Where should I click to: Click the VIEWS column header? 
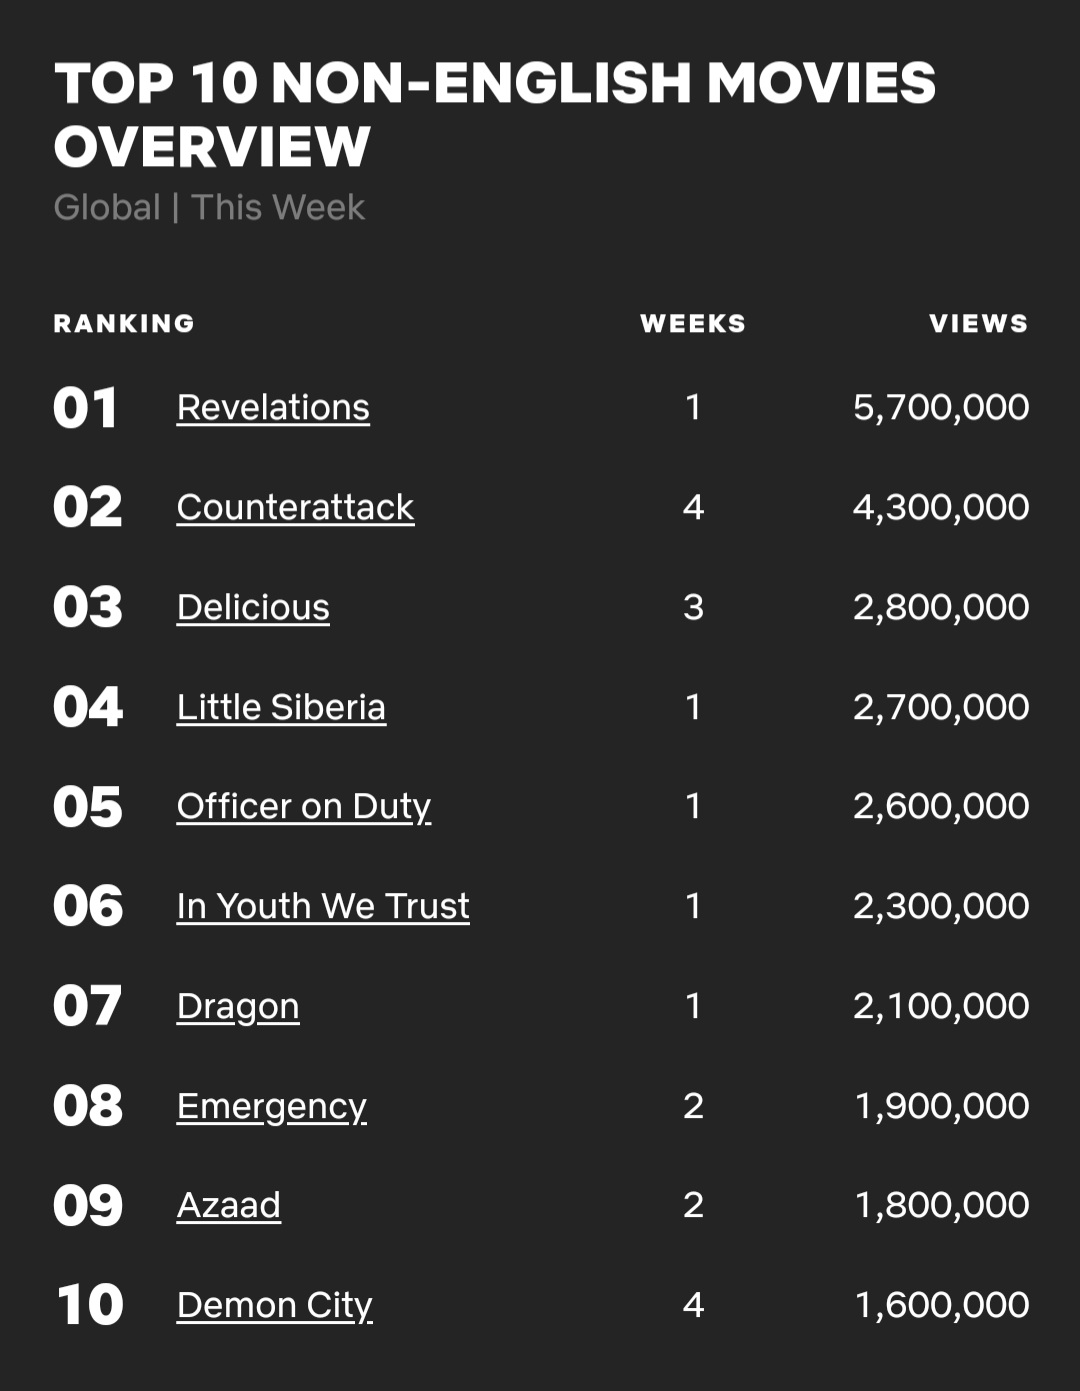click(x=979, y=323)
